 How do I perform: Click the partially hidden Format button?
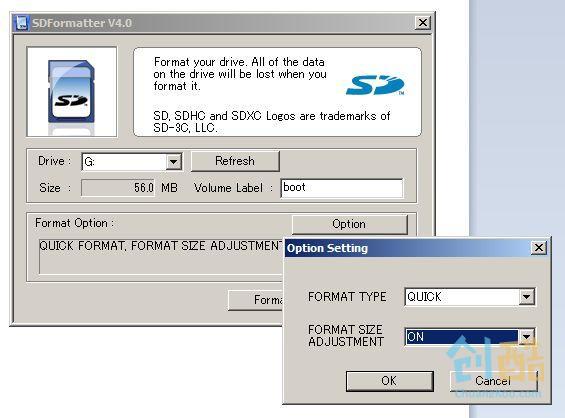[x=256, y=300]
